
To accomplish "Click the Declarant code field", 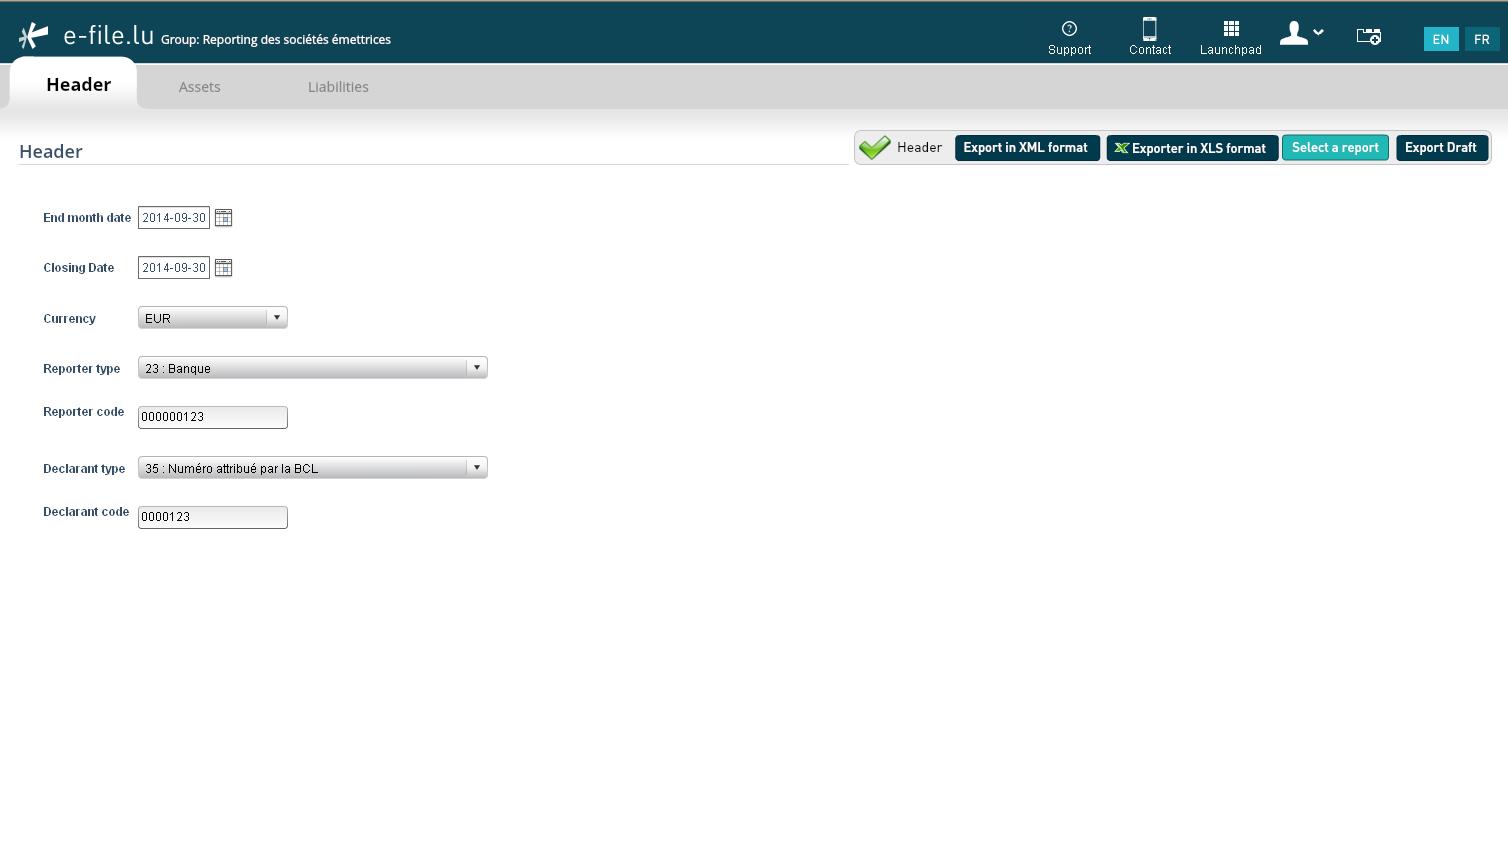I will click(213, 517).
